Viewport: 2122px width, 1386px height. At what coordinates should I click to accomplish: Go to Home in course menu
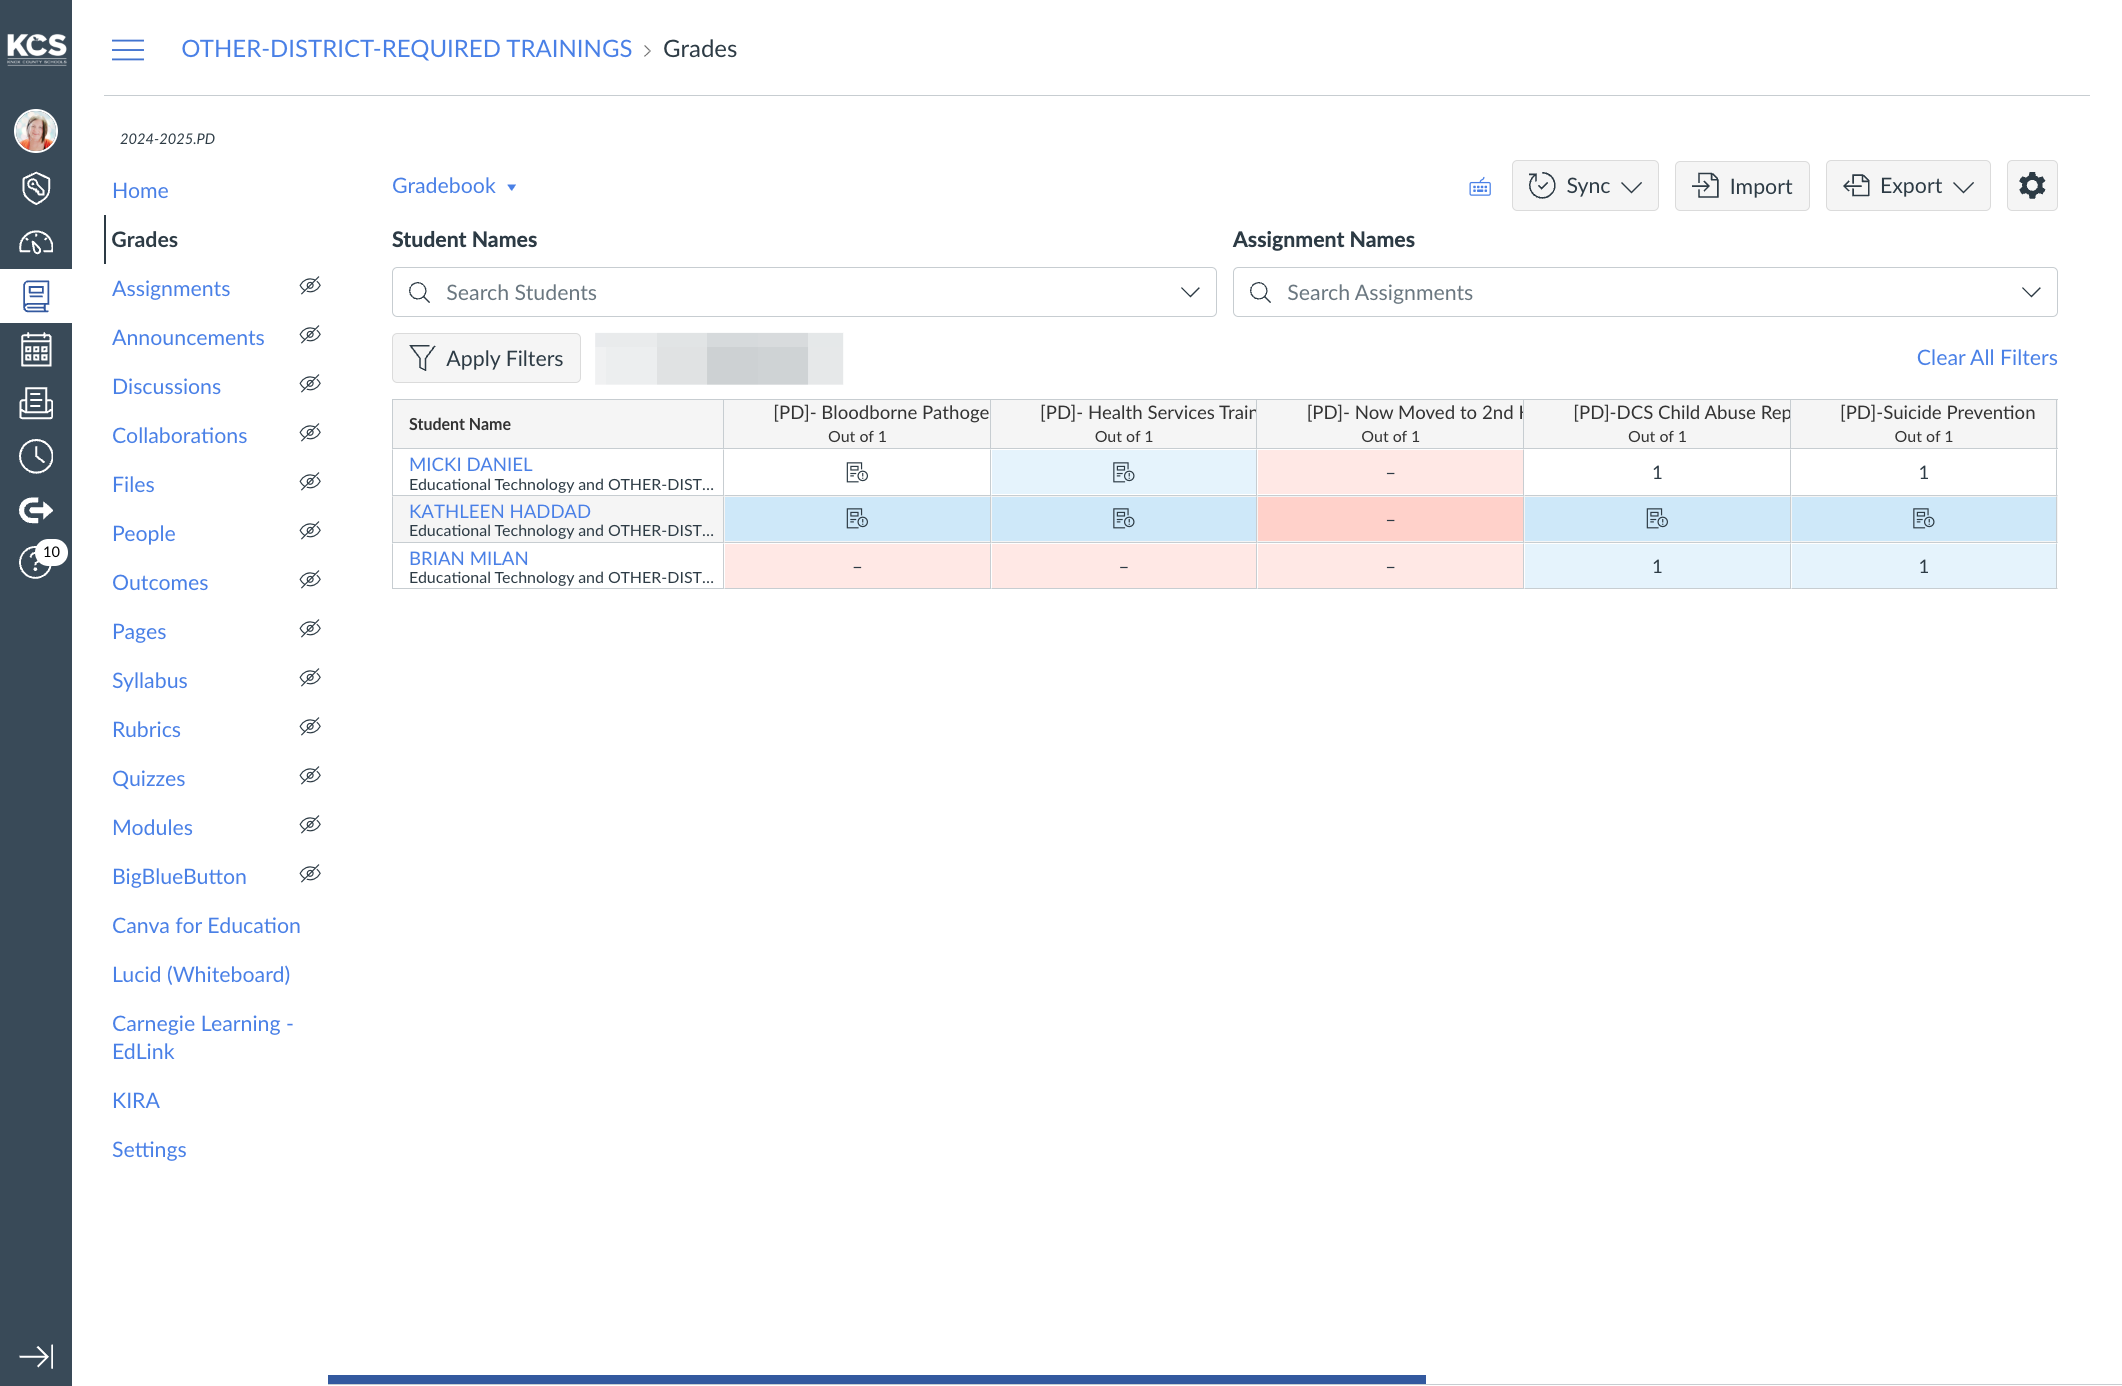[x=140, y=190]
